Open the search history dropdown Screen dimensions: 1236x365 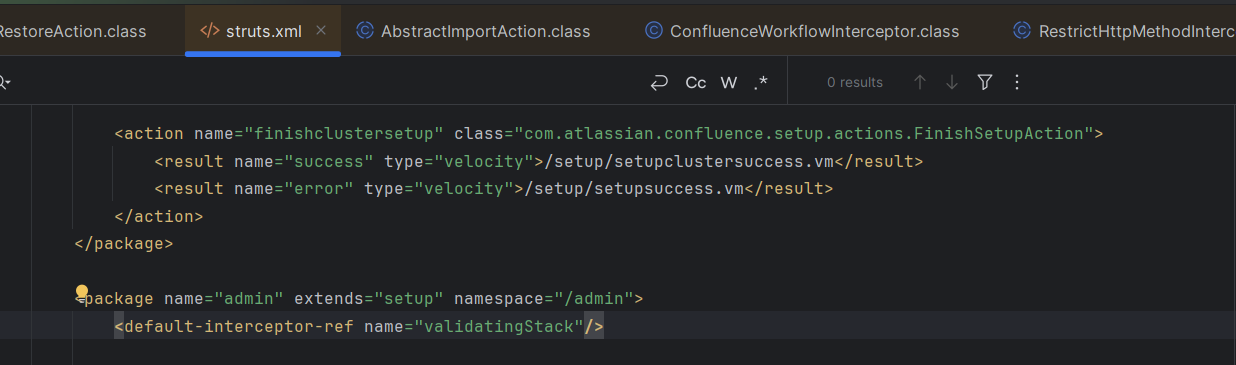[5, 83]
